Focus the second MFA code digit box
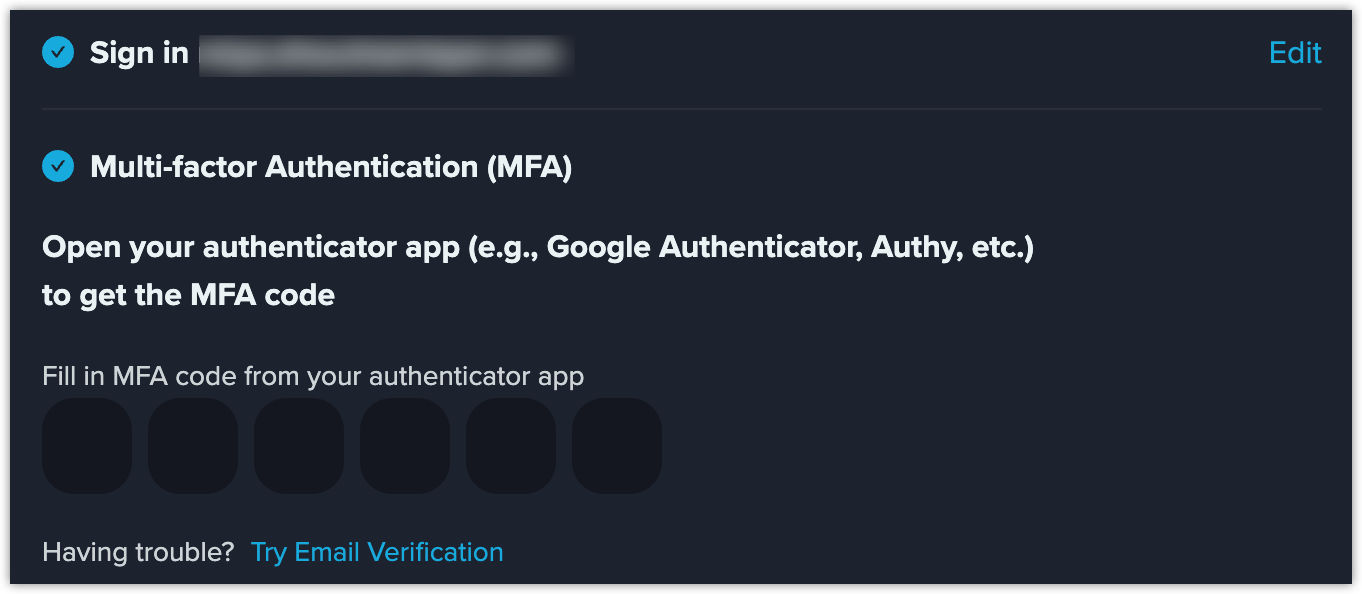The width and height of the screenshot is (1362, 594). (193, 446)
